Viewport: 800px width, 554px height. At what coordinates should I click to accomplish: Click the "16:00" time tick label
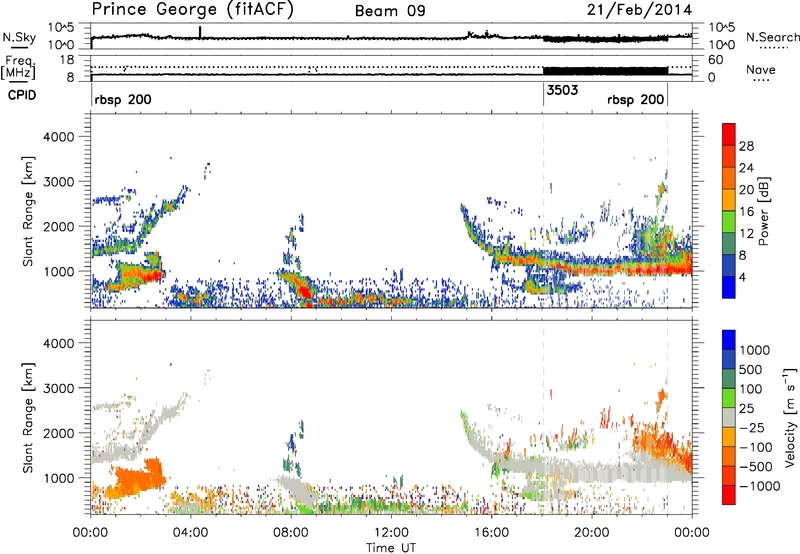pos(491,533)
